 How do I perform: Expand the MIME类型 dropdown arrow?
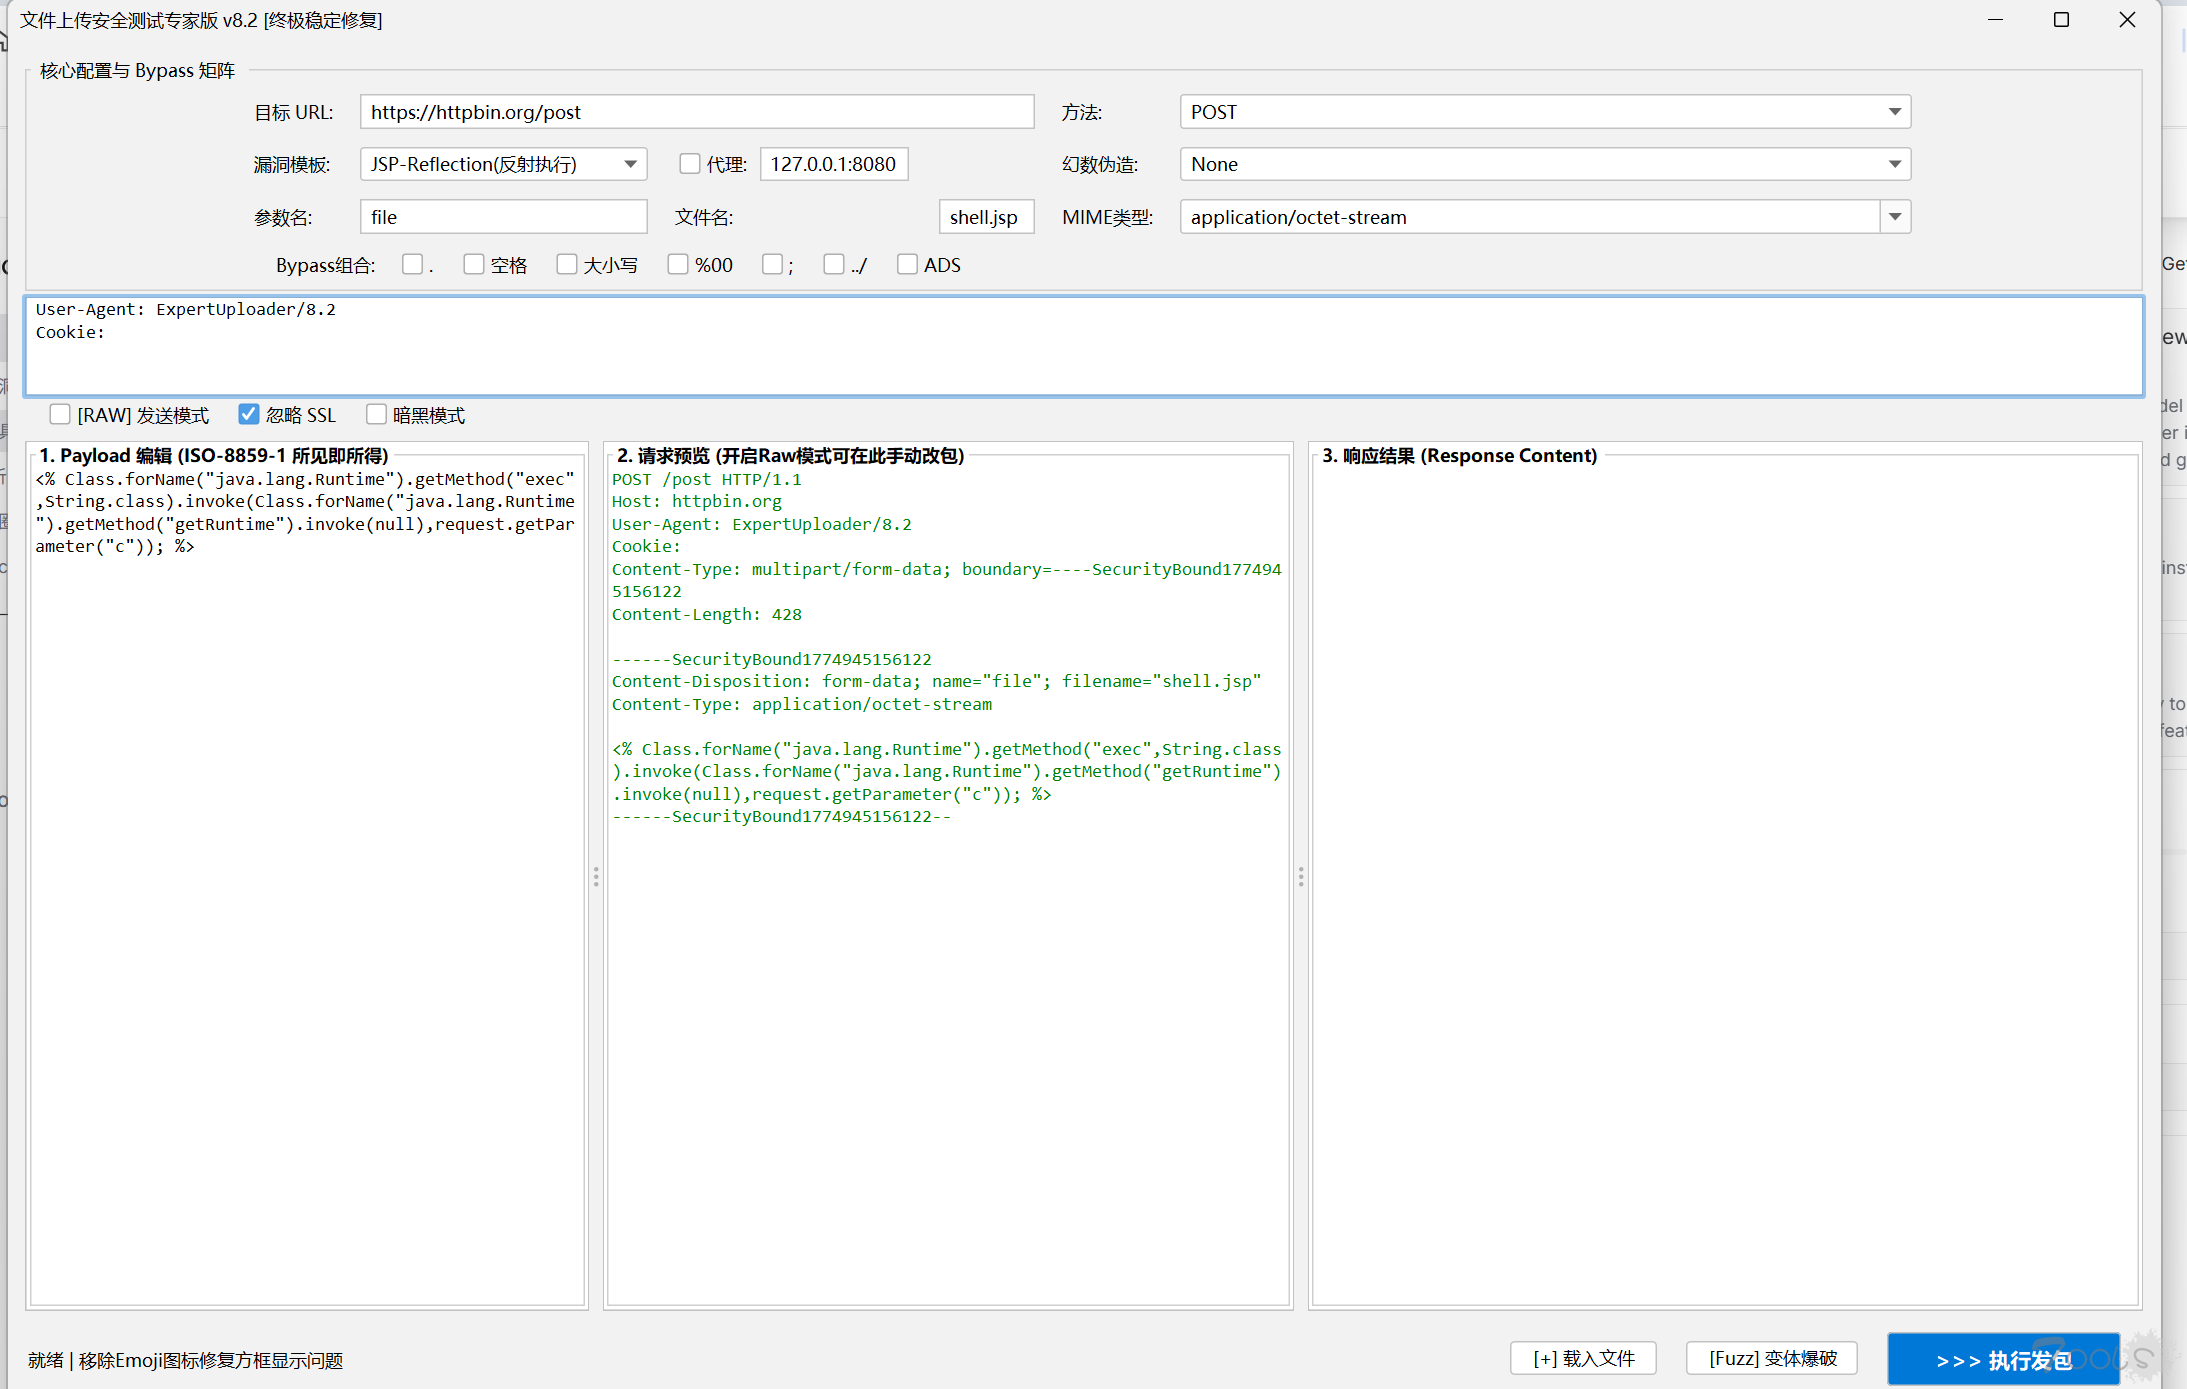pyautogui.click(x=1894, y=217)
